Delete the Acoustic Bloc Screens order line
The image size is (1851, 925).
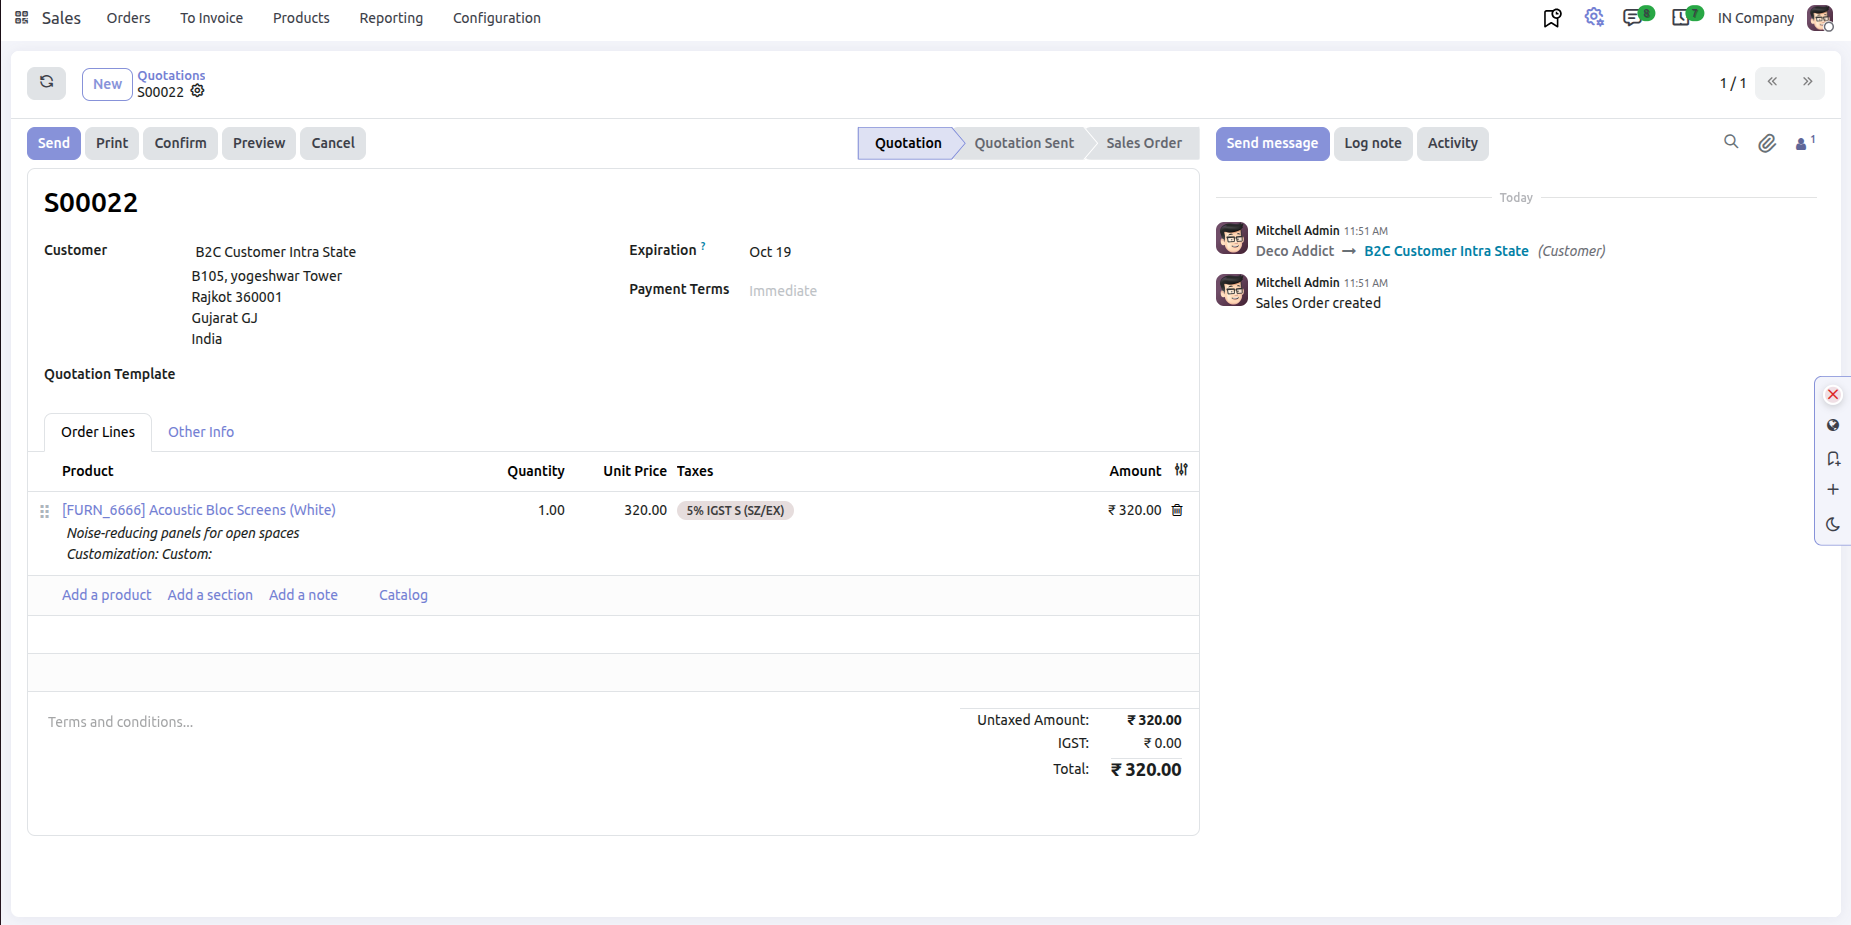click(1177, 510)
